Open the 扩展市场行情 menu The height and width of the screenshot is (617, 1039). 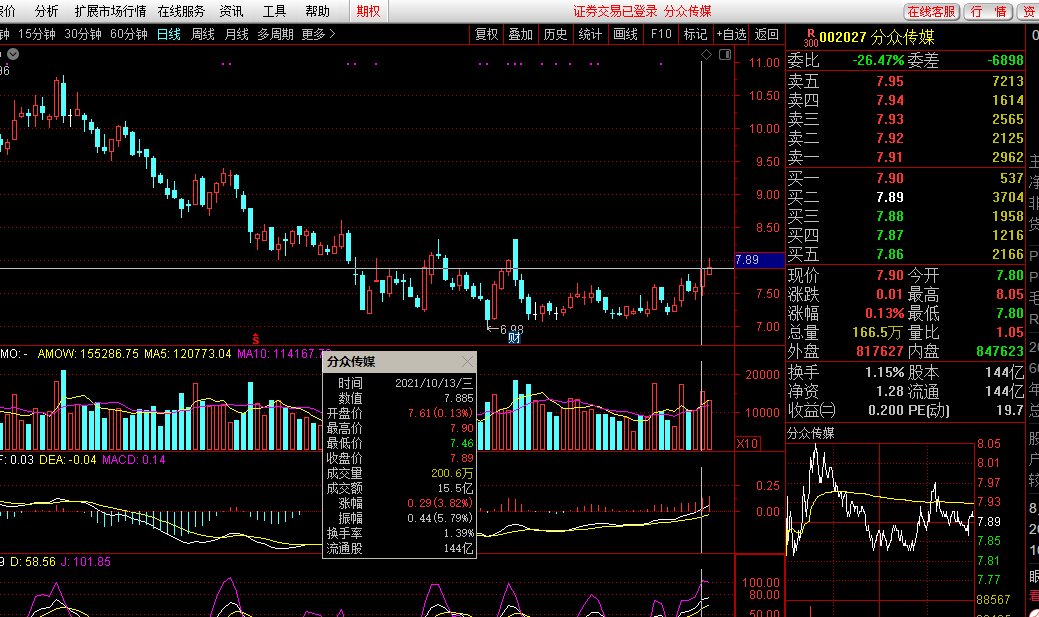(110, 11)
